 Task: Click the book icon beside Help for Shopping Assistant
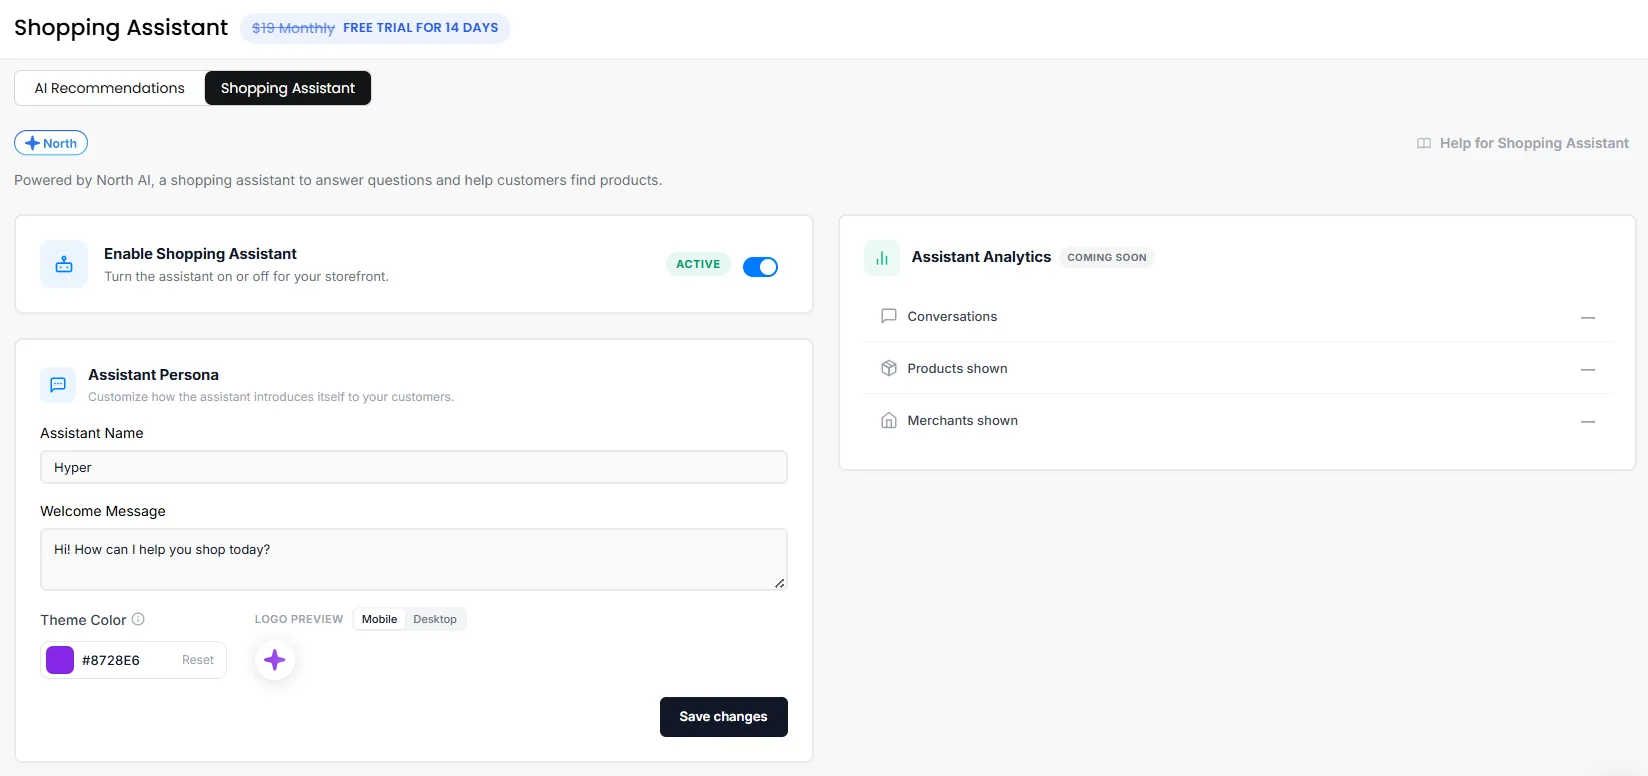click(x=1424, y=143)
